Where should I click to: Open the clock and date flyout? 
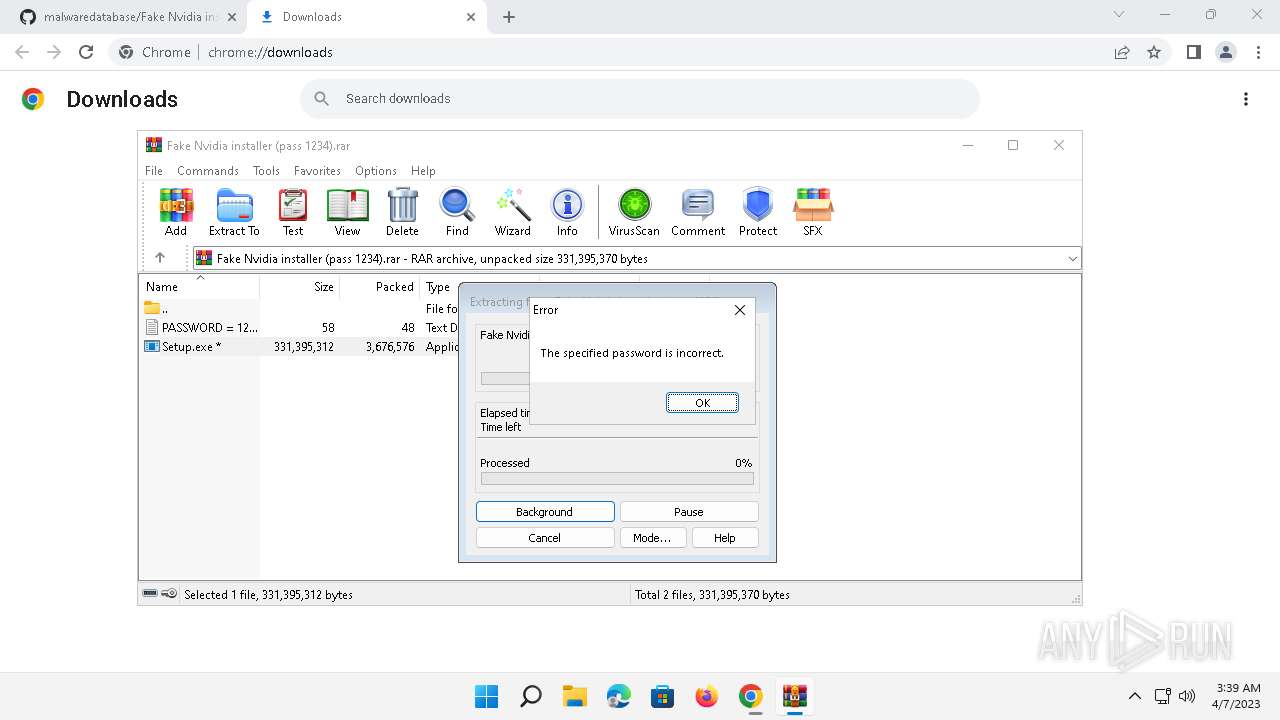click(1238, 696)
